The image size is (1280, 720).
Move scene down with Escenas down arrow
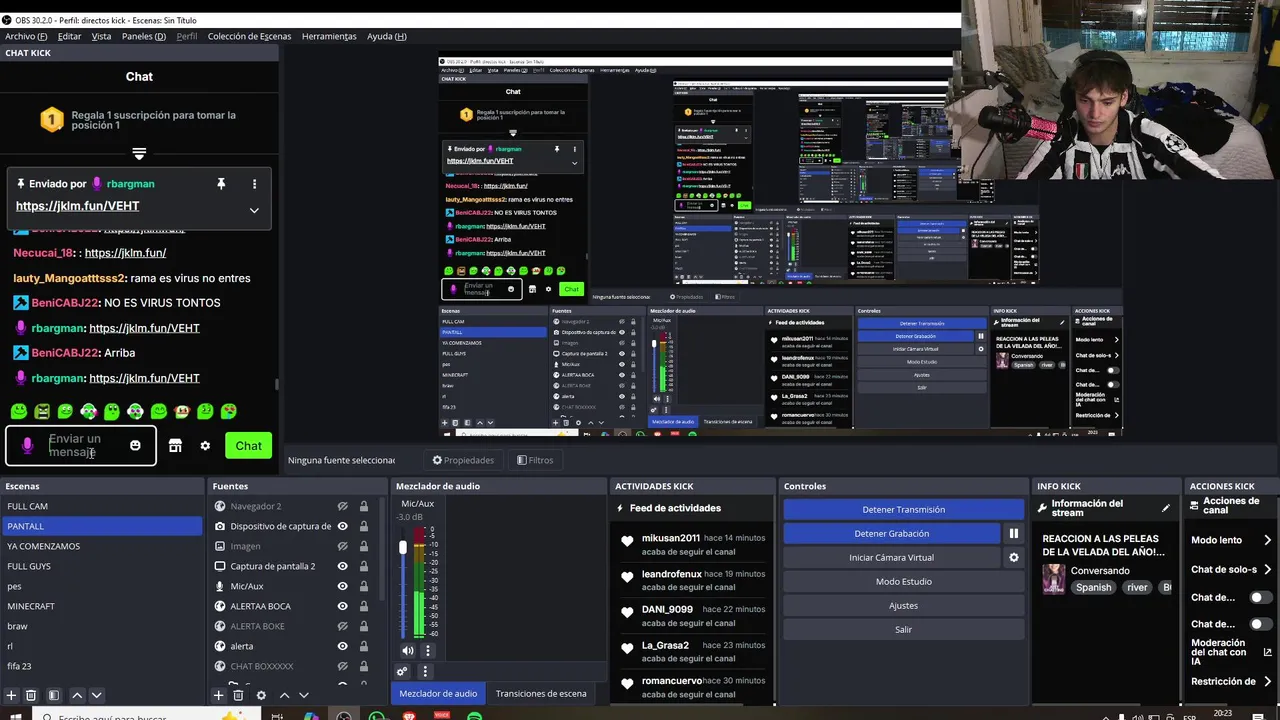click(96, 695)
